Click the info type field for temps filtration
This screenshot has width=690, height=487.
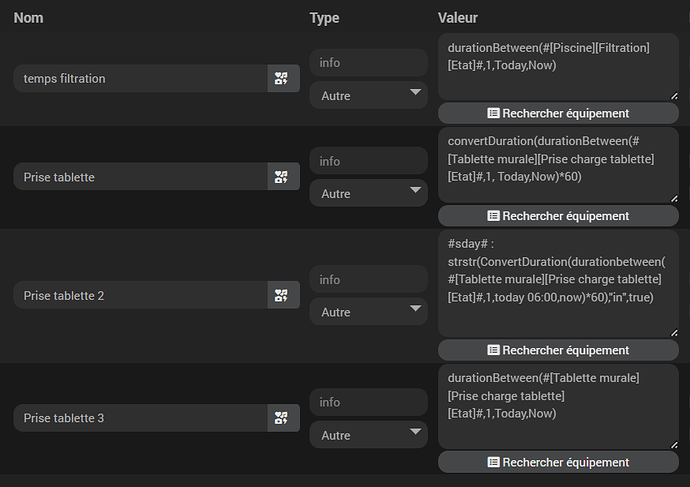(x=368, y=62)
